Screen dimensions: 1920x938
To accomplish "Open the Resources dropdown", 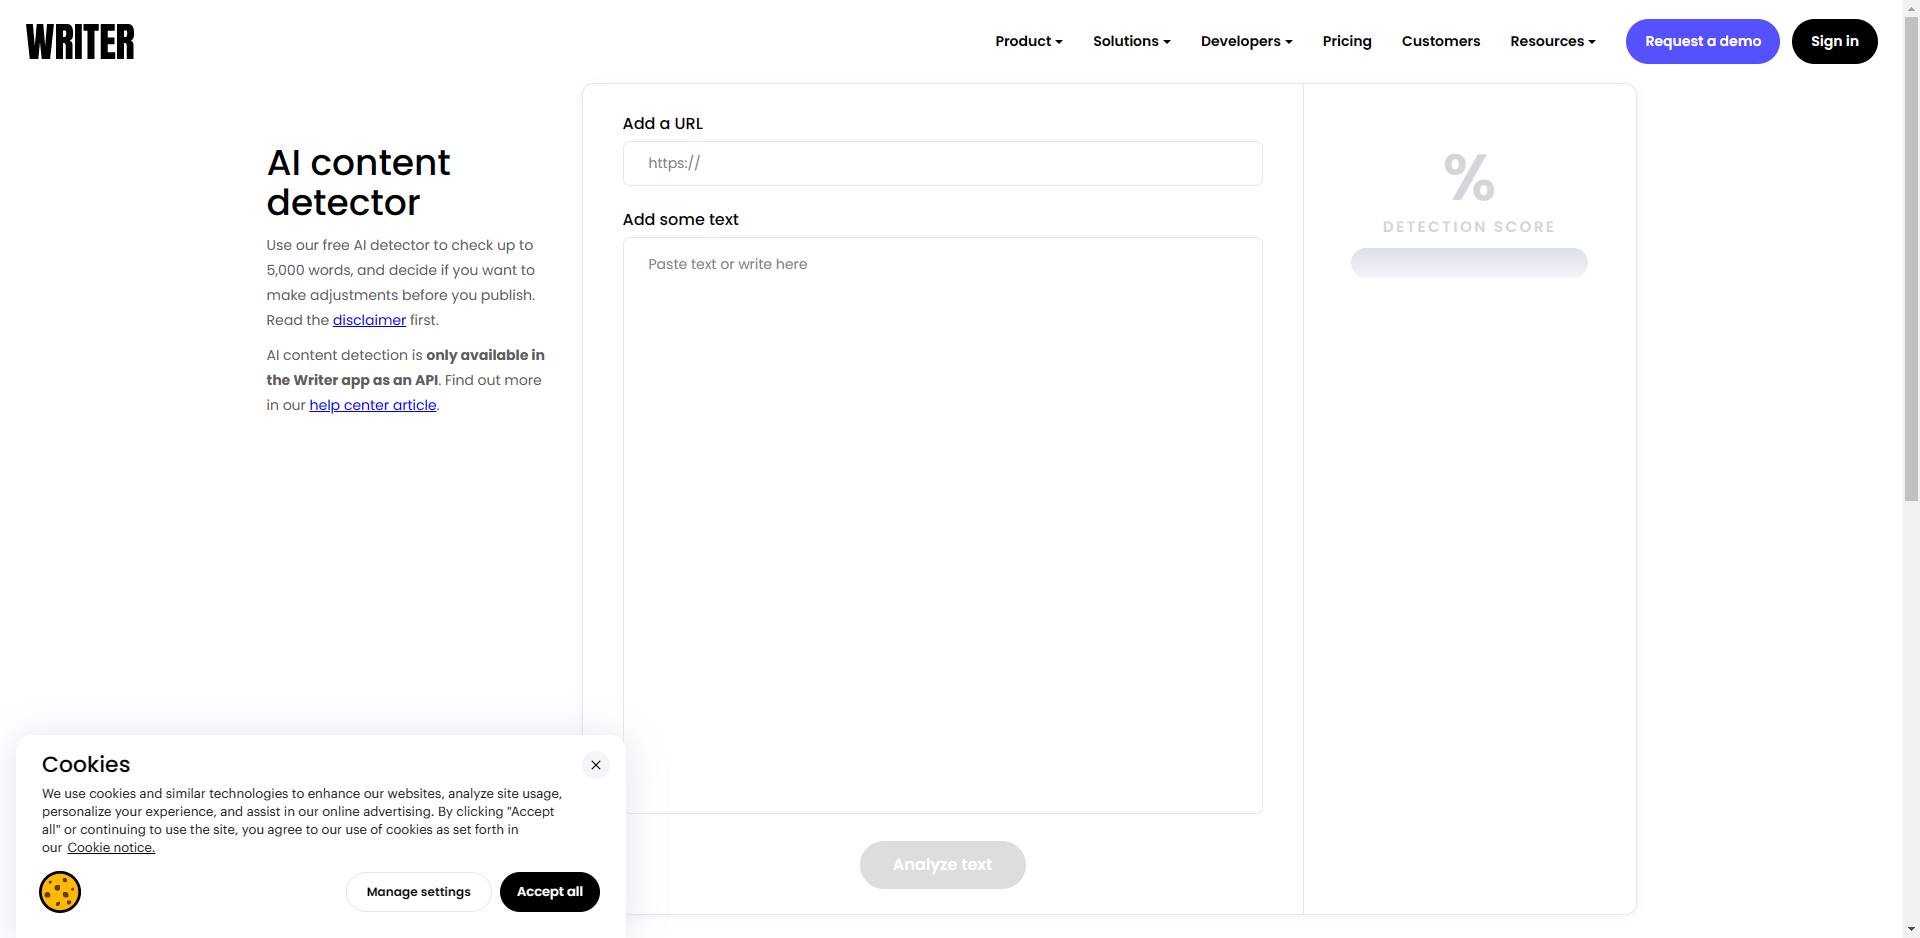I will (x=1552, y=41).
